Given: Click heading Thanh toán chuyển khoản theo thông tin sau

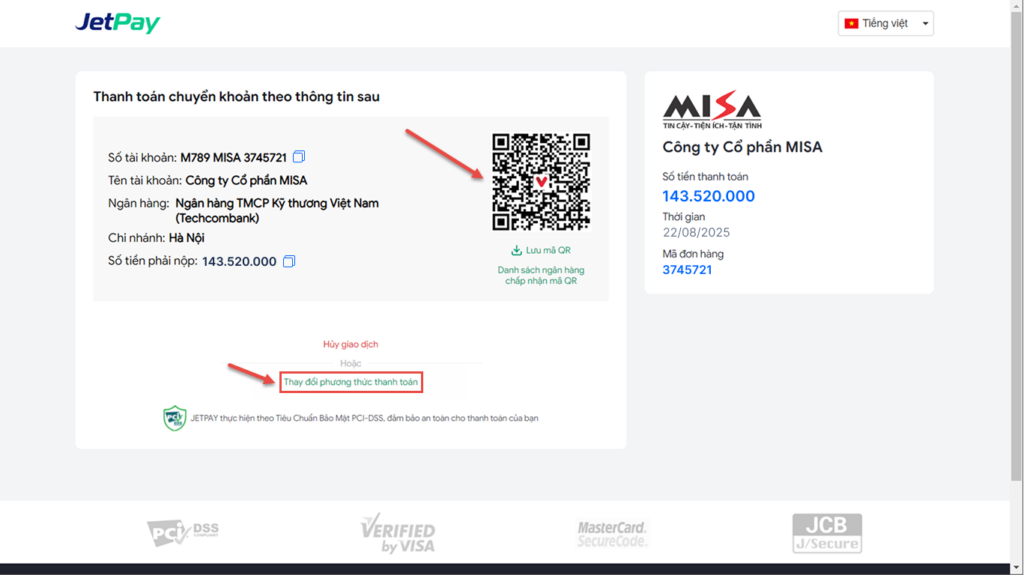Looking at the screenshot, I should tap(236, 97).
